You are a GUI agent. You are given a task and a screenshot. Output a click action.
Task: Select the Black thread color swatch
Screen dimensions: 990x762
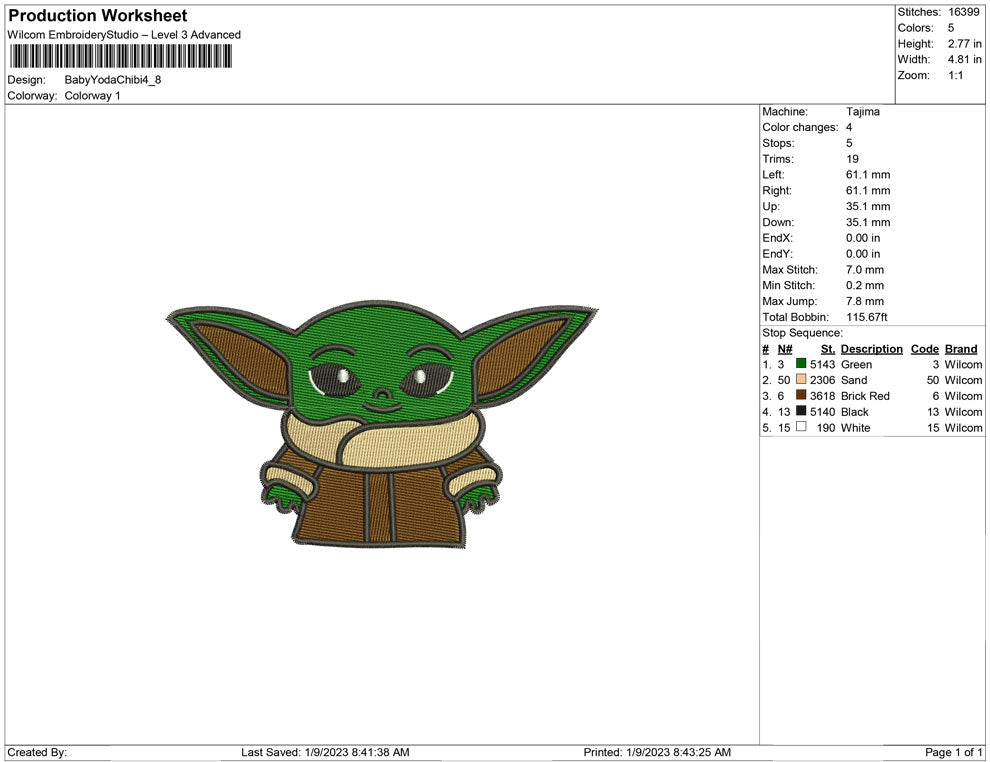(x=801, y=412)
